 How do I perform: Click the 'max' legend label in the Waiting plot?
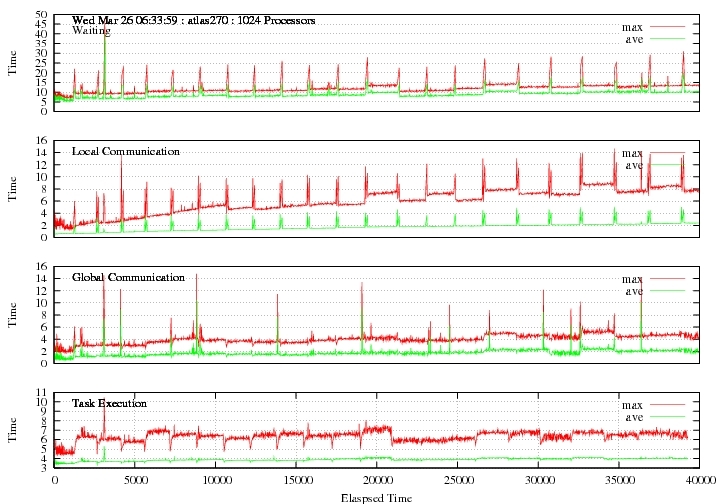point(632,28)
